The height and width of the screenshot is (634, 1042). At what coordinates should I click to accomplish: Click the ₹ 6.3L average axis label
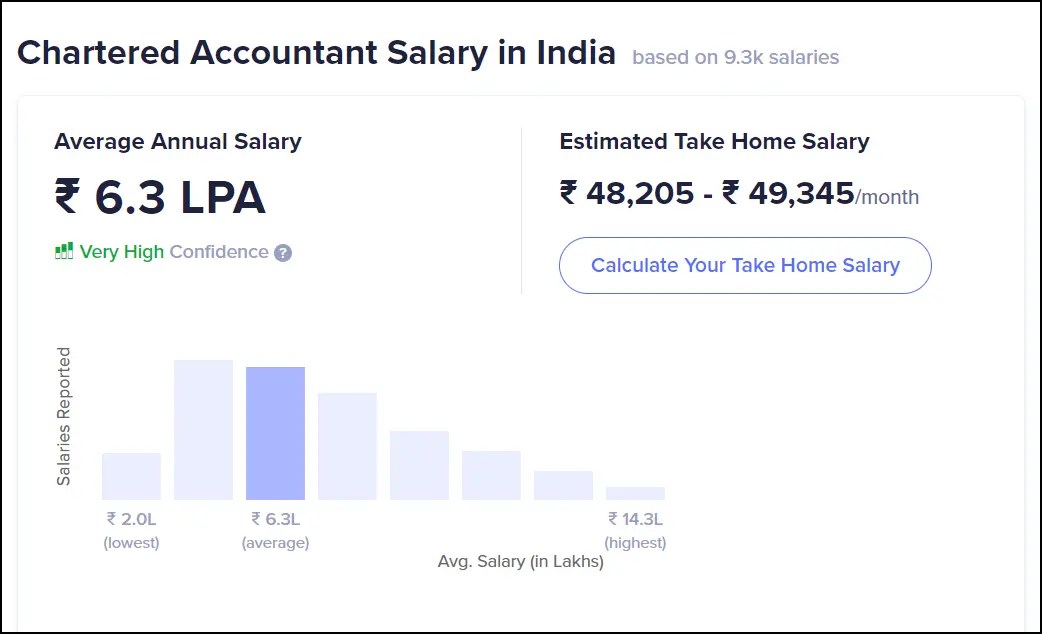tap(276, 519)
